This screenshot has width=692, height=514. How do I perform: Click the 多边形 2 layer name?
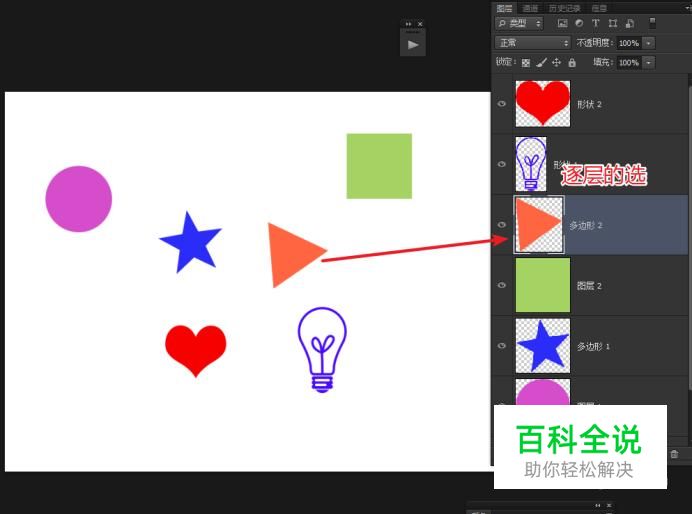(586, 225)
